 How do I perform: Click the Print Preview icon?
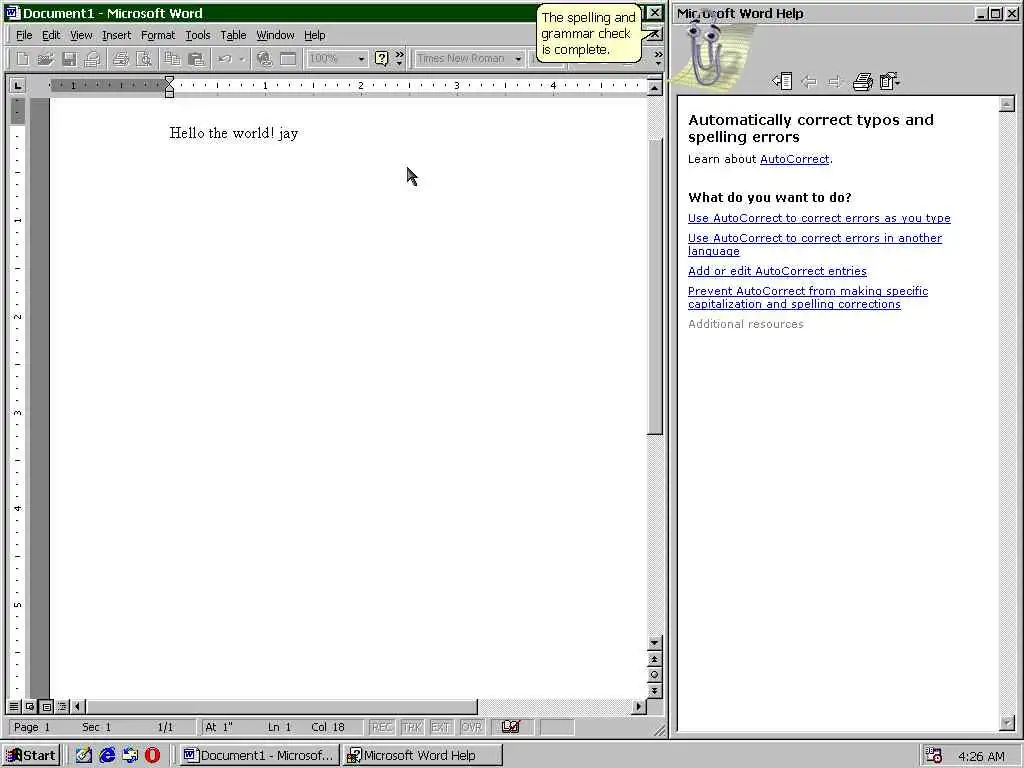[144, 59]
